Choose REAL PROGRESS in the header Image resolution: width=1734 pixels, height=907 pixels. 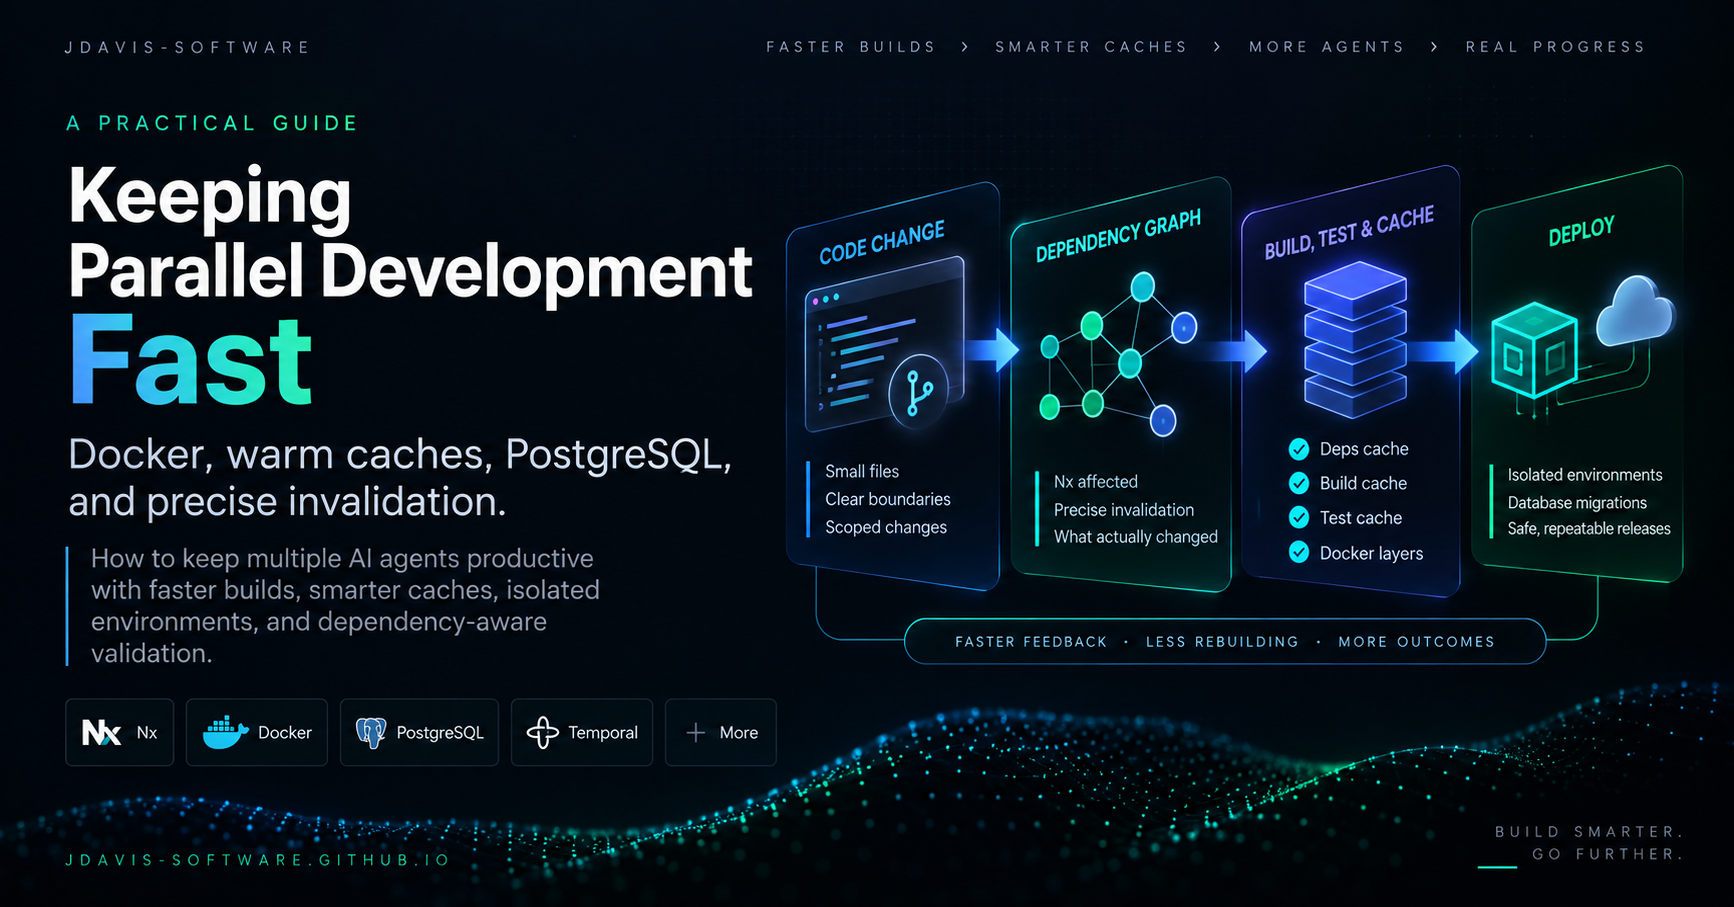pyautogui.click(x=1556, y=47)
